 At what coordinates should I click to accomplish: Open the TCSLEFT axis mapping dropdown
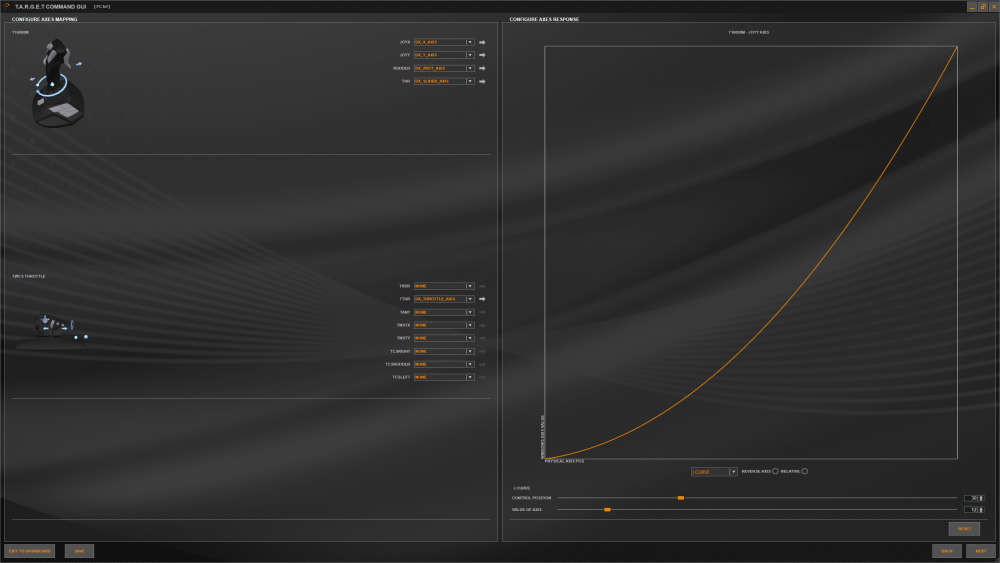click(444, 377)
